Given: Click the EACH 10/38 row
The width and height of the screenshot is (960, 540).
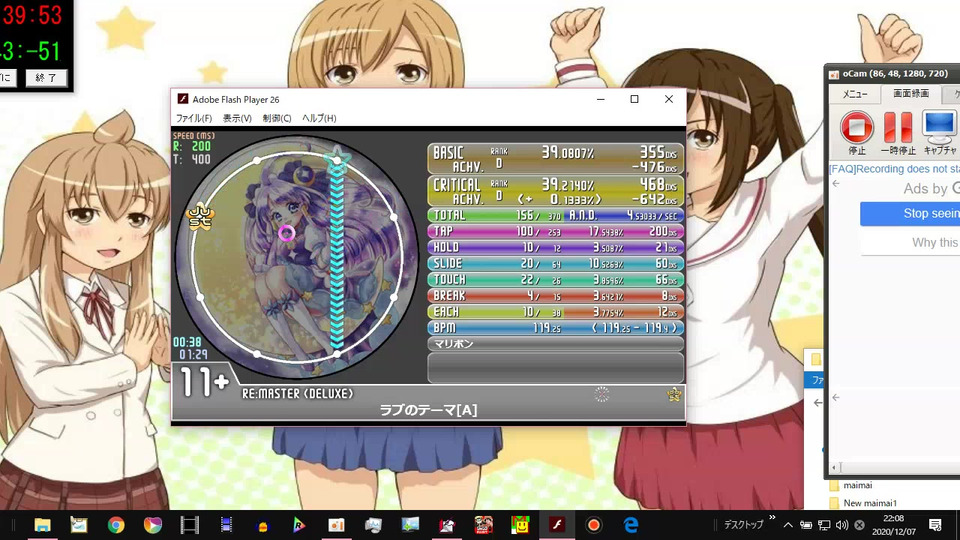Looking at the screenshot, I should coord(555,312).
